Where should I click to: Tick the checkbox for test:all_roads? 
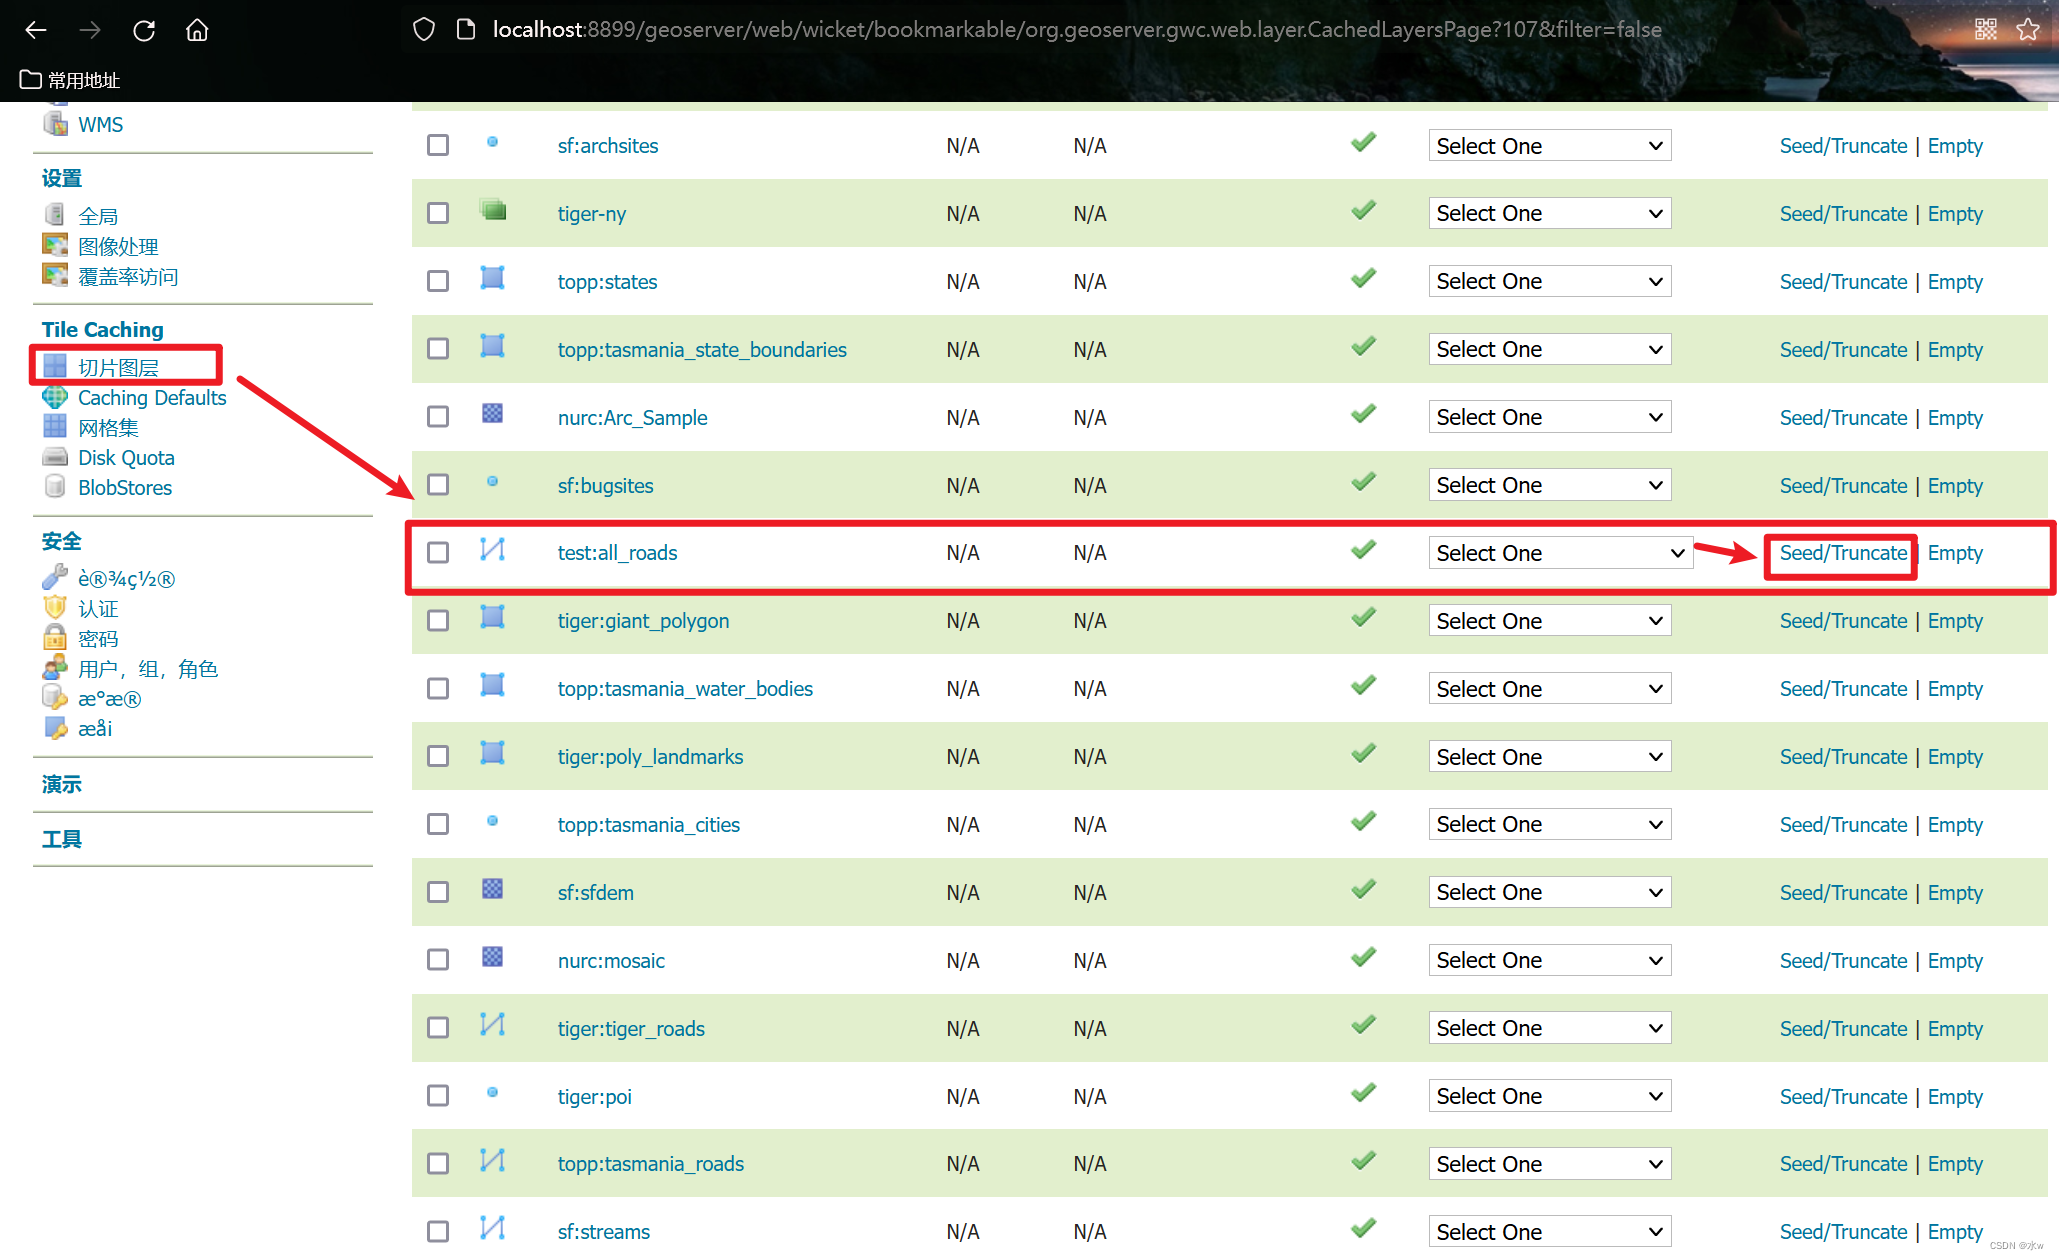(438, 553)
